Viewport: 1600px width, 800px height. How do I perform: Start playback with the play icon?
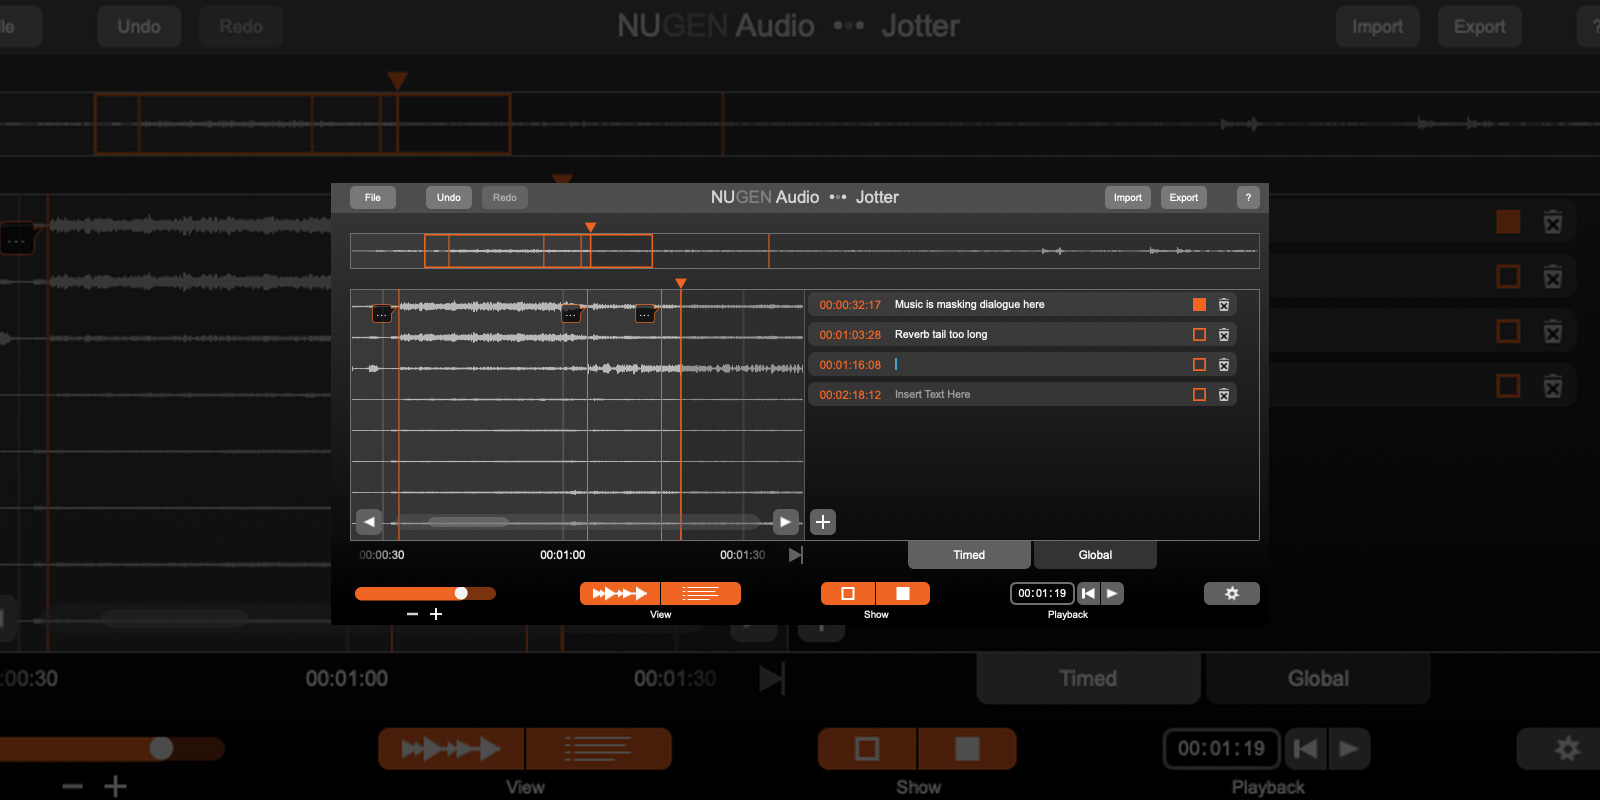click(1112, 594)
